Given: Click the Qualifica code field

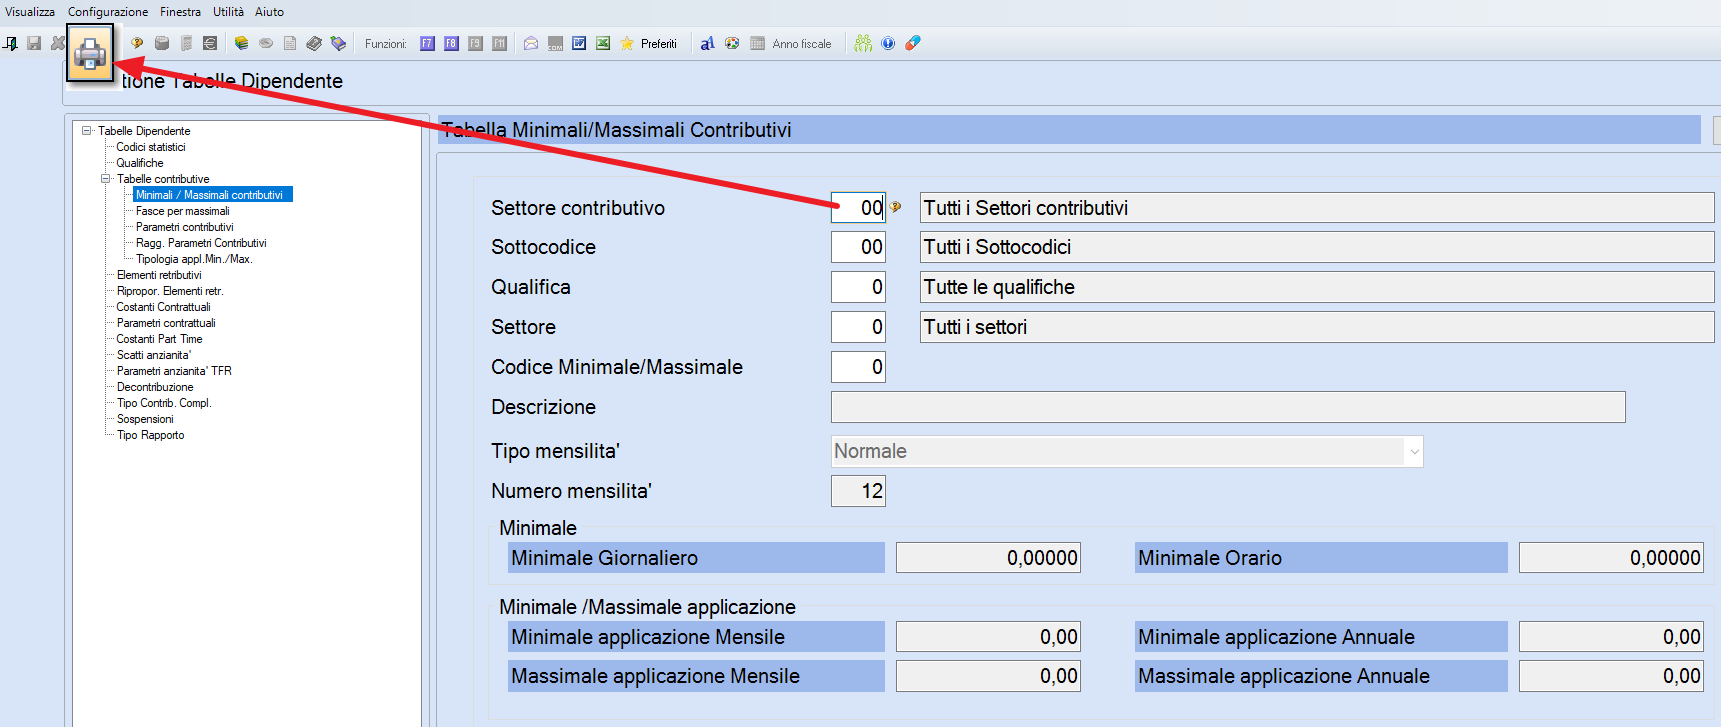Looking at the screenshot, I should coord(858,287).
